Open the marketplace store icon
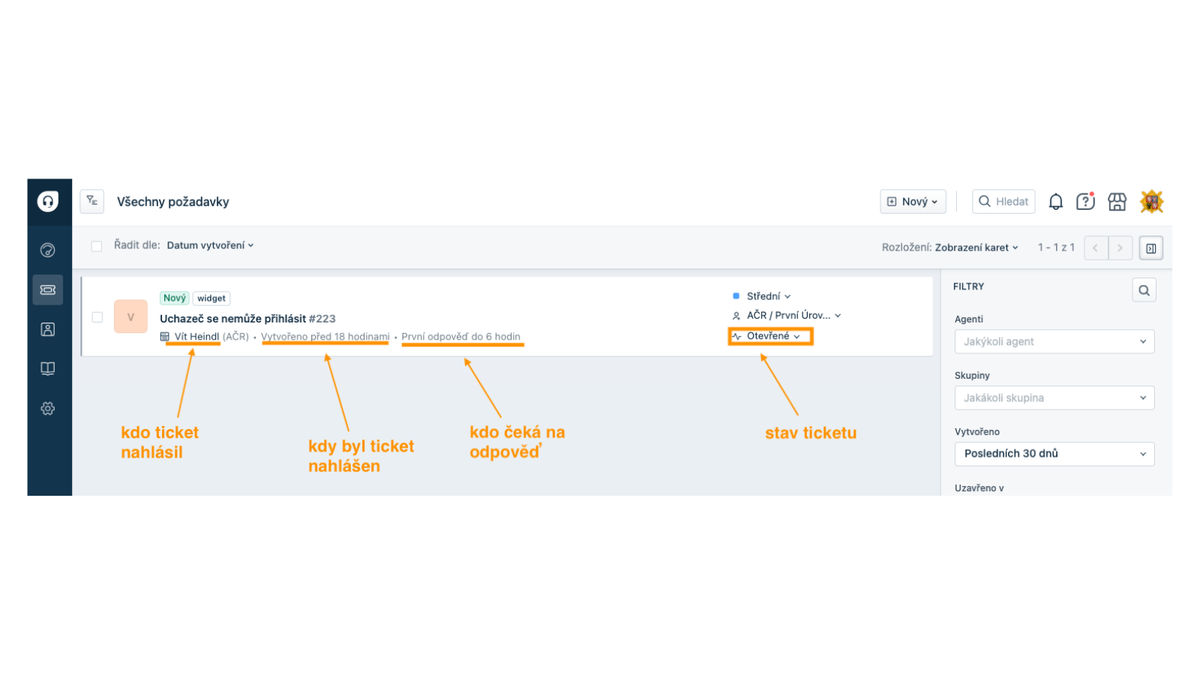The height and width of the screenshot is (675, 1200). (x=1117, y=202)
